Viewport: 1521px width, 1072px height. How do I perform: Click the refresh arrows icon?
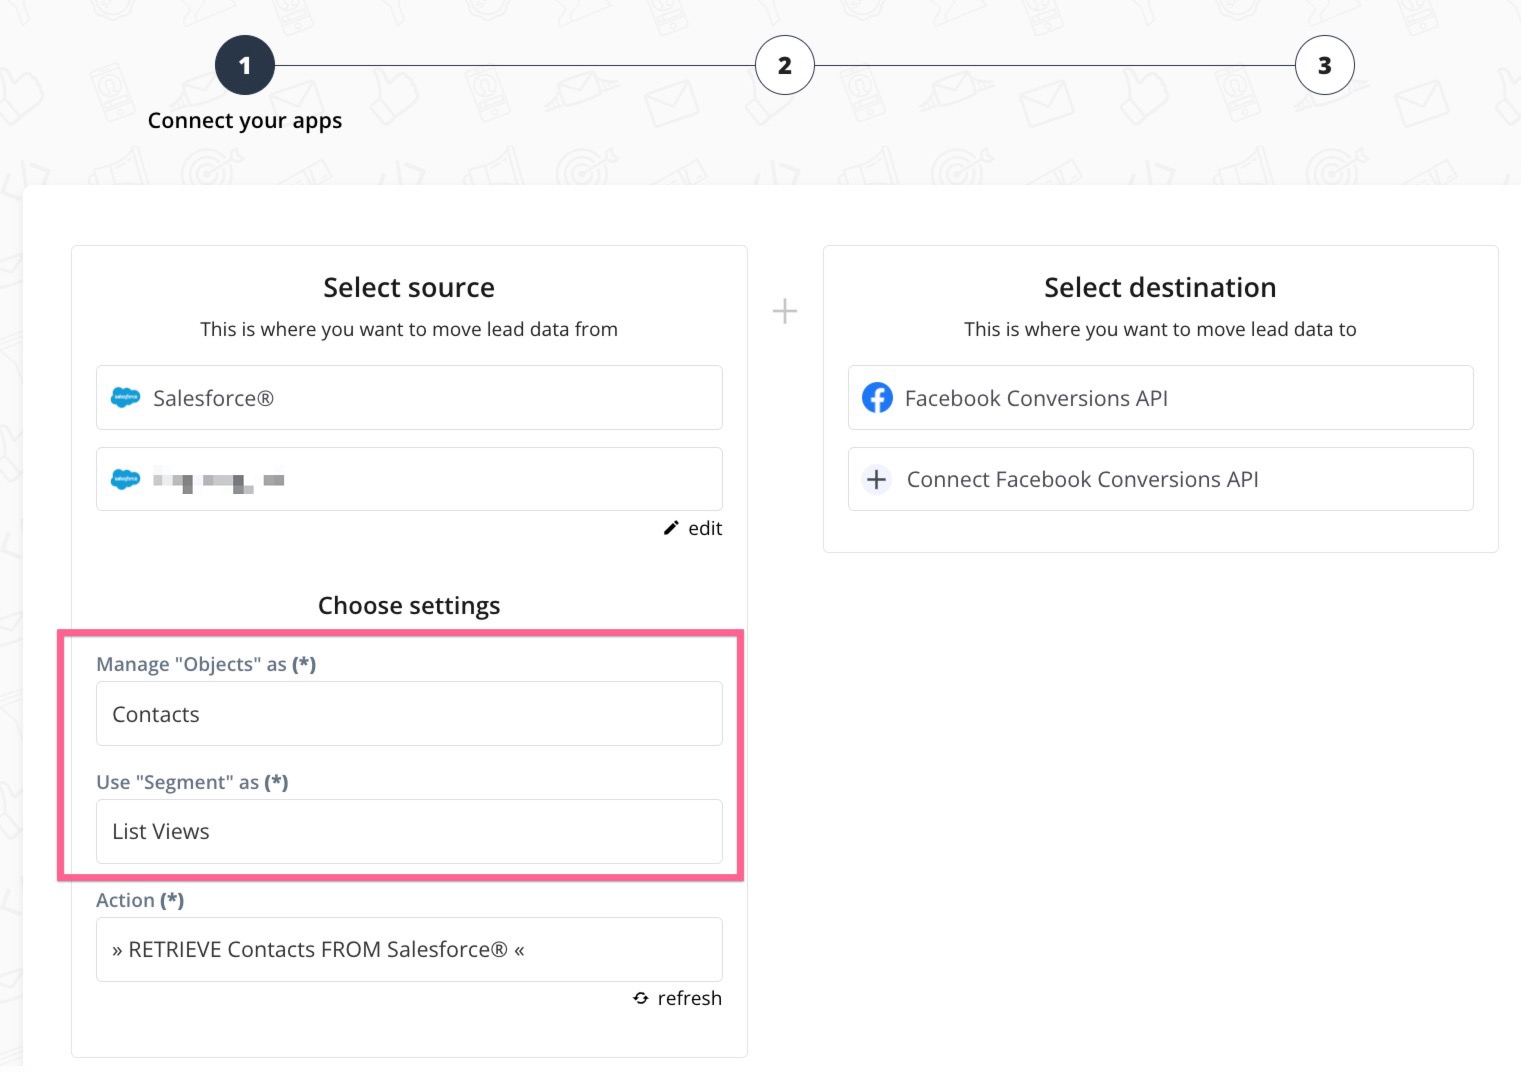tap(641, 998)
